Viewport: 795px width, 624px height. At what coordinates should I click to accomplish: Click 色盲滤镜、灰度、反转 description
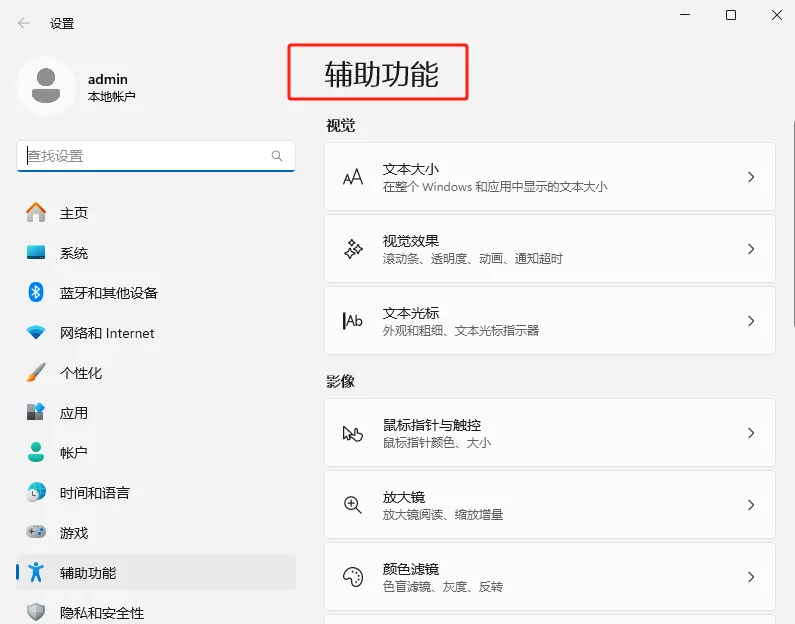coord(443,587)
